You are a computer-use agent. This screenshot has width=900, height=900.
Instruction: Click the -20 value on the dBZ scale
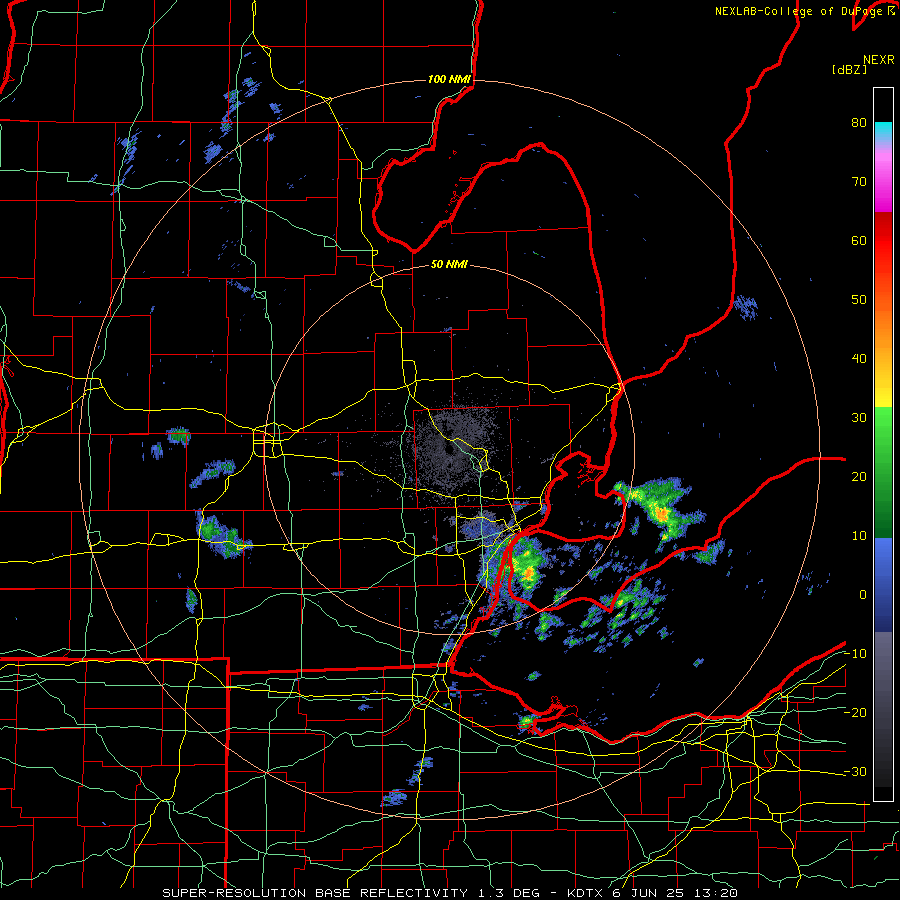coord(855,713)
